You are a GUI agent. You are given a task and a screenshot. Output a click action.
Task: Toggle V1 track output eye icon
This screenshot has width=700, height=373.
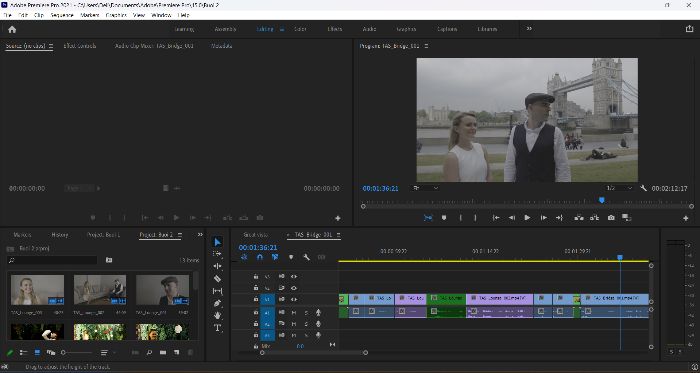coord(294,299)
